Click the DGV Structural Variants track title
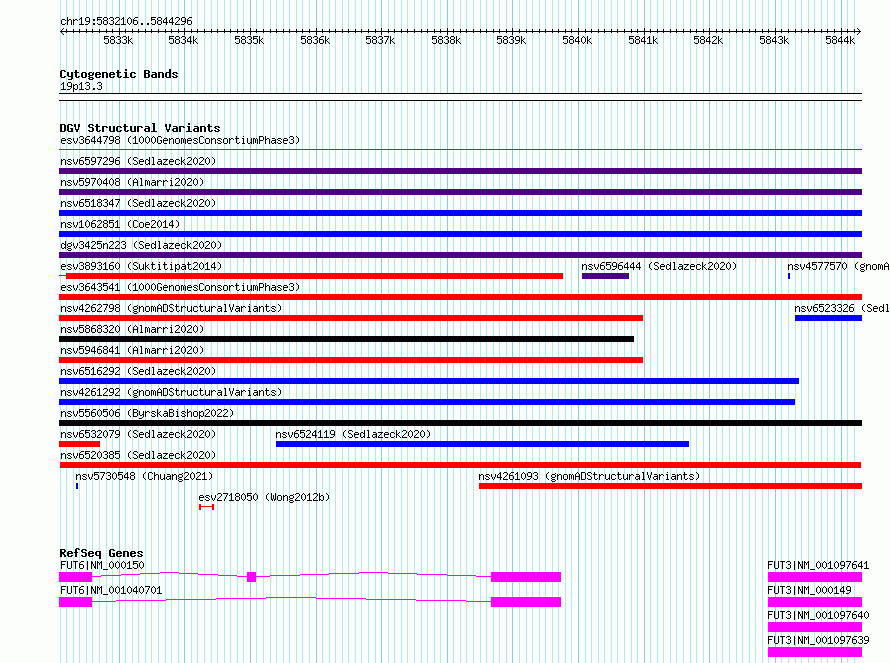890x663 pixels. pyautogui.click(x=140, y=128)
